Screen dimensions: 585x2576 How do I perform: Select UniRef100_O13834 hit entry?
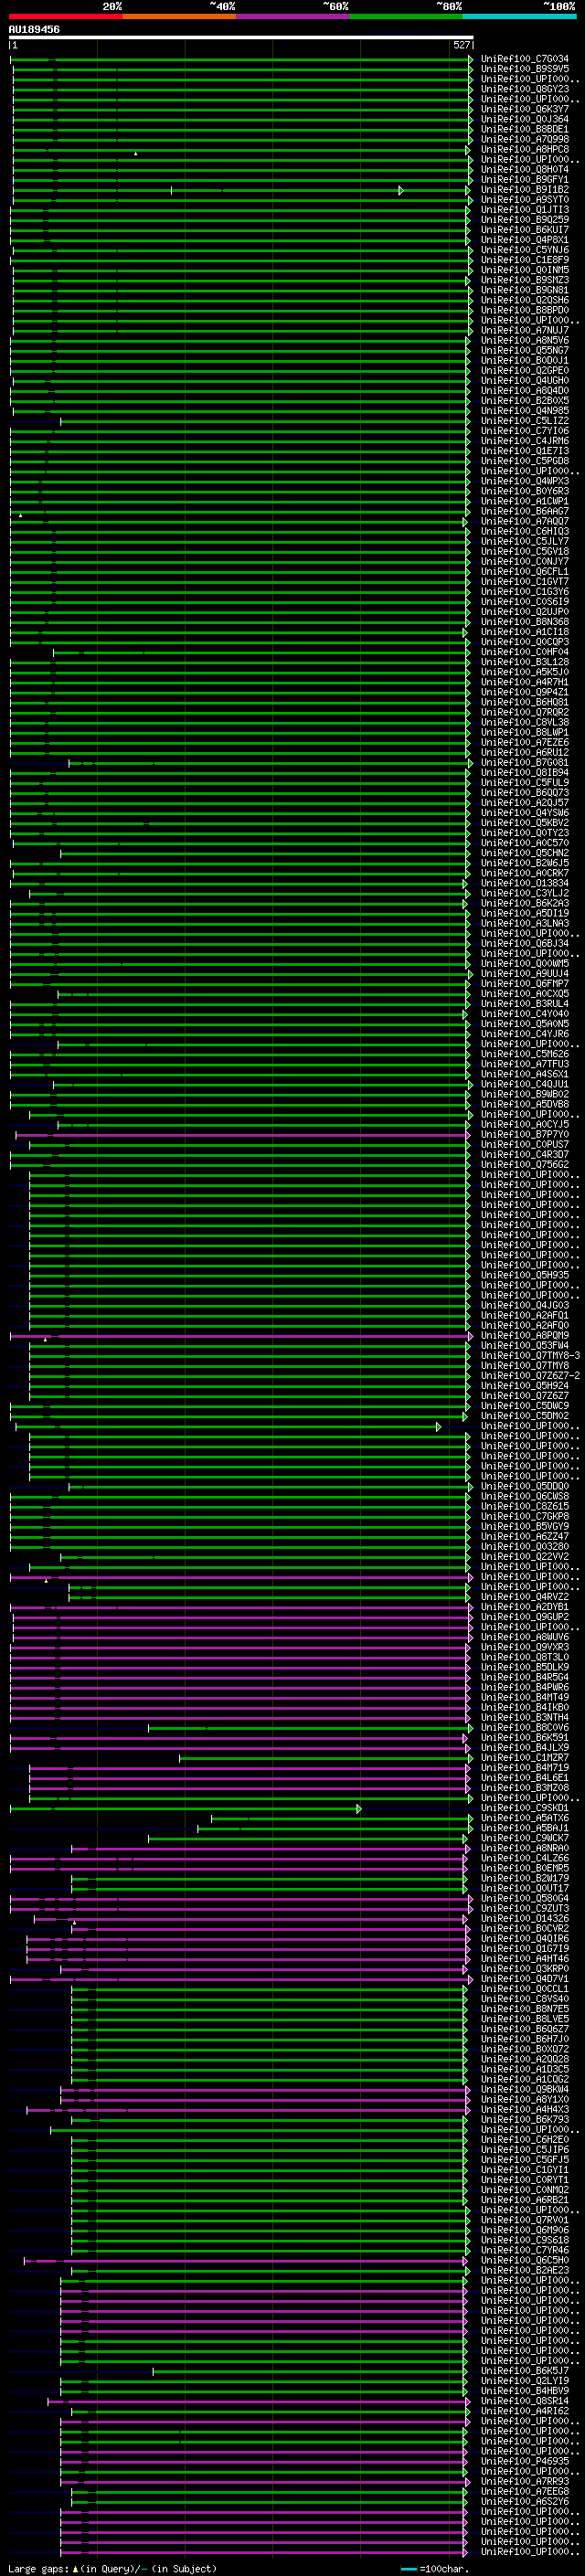tap(525, 883)
